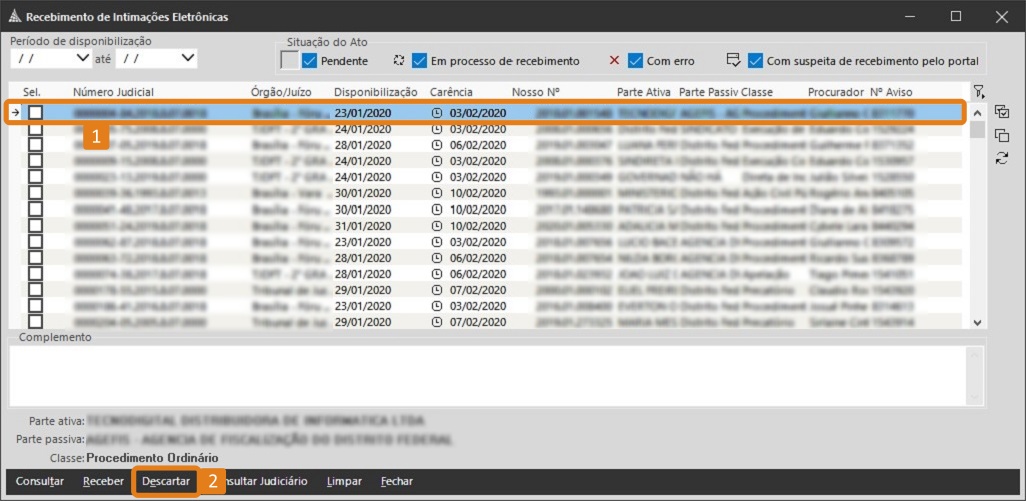
Task: Sort by the Disponibilização column header
Action: click(376, 92)
